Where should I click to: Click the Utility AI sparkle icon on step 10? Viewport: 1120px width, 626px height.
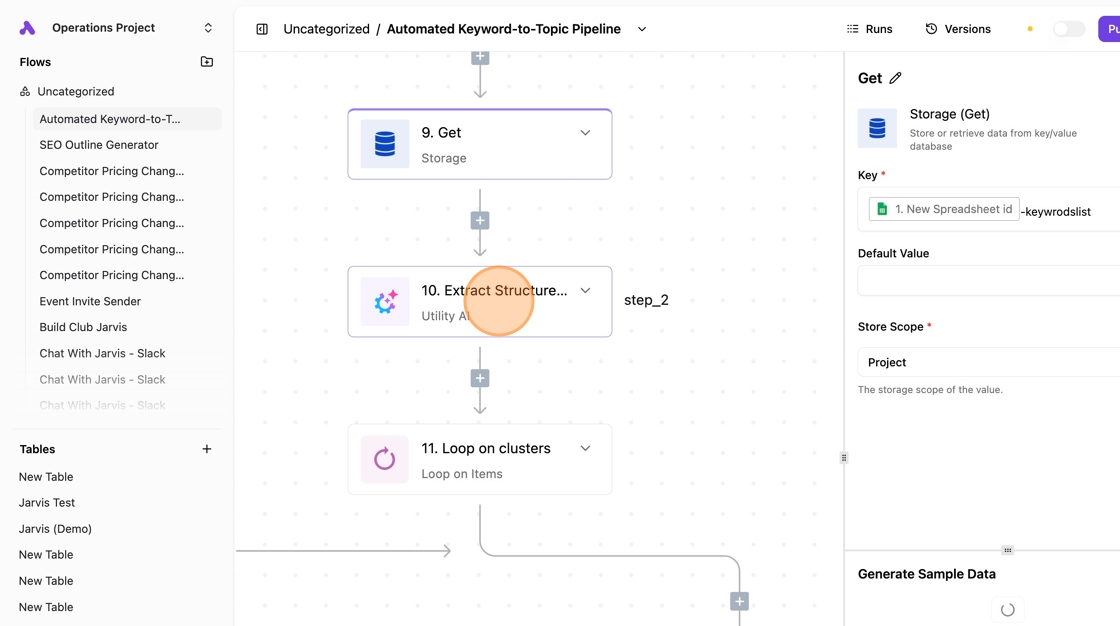point(385,302)
